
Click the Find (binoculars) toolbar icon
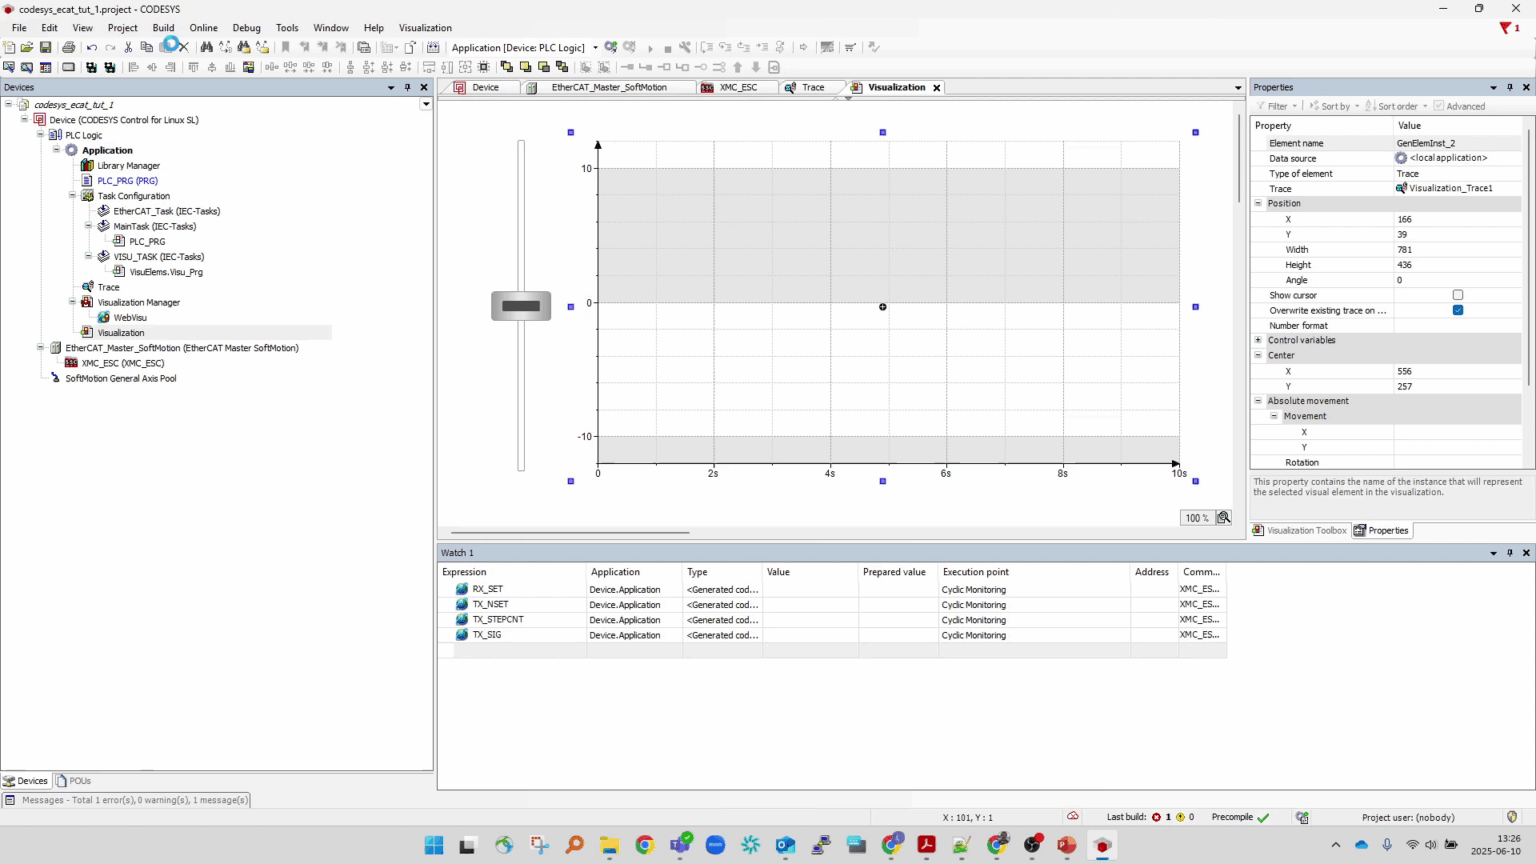click(x=208, y=46)
